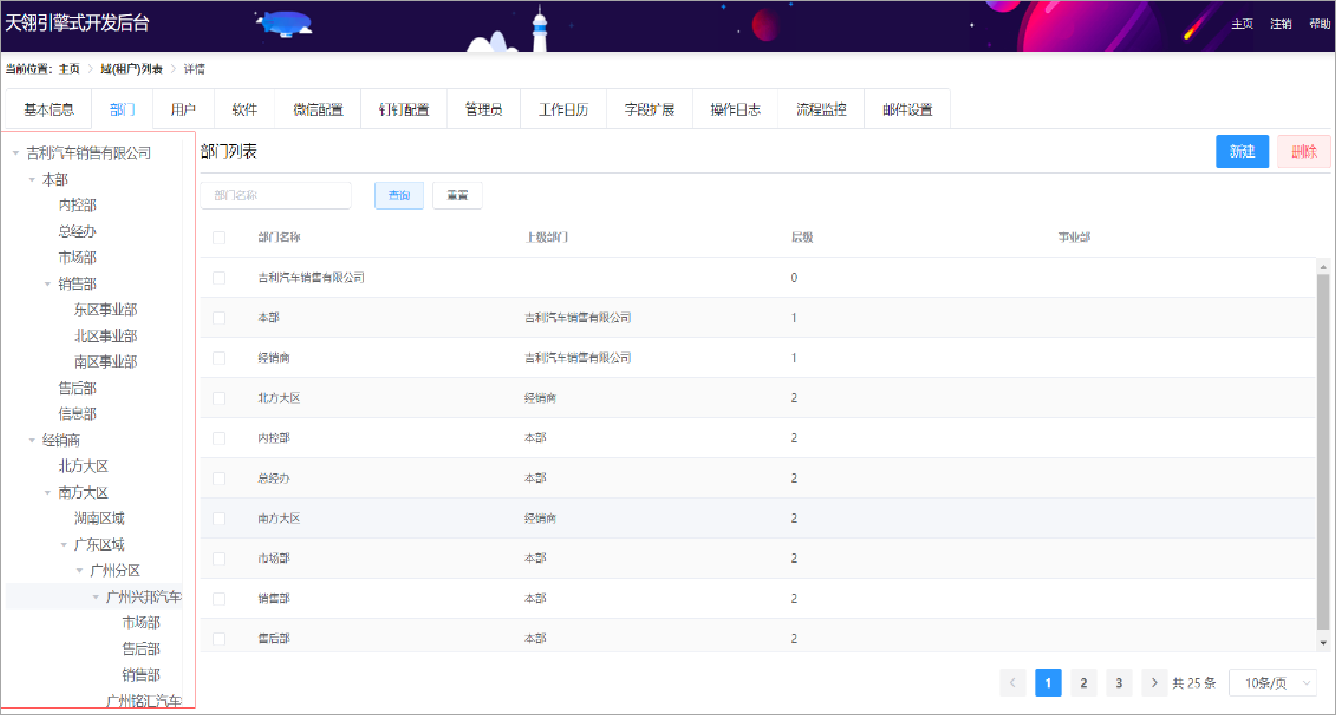Screen dimensions: 1336x715
Task: Click the scrollbar up arrow in department list
Action: click(x=1324, y=267)
